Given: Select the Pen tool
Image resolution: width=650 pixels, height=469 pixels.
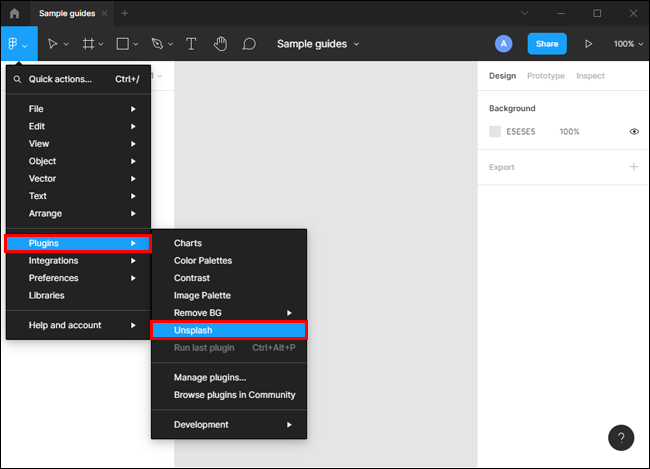Looking at the screenshot, I should pos(158,44).
